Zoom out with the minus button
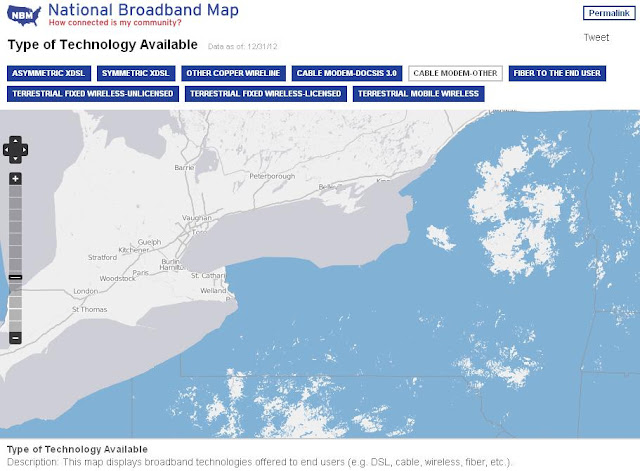This screenshot has height=471, width=640. [16, 338]
